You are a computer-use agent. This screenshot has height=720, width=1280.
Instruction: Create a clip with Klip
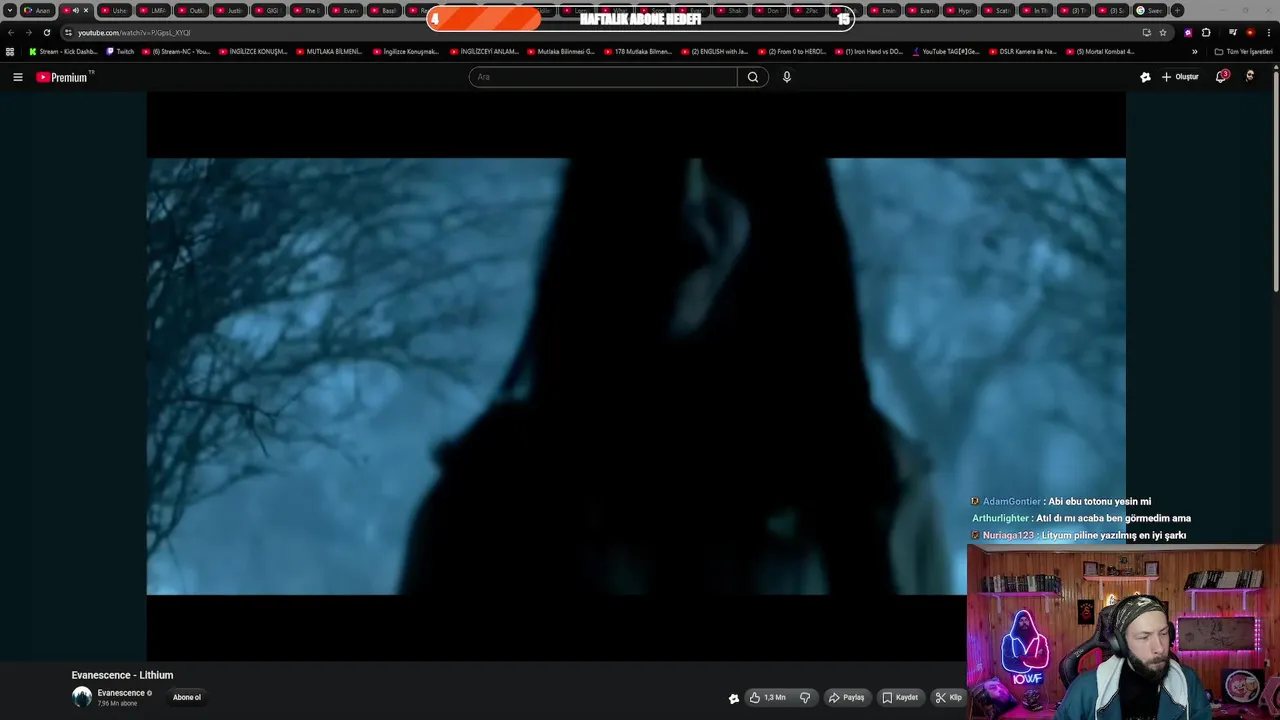[x=948, y=697]
